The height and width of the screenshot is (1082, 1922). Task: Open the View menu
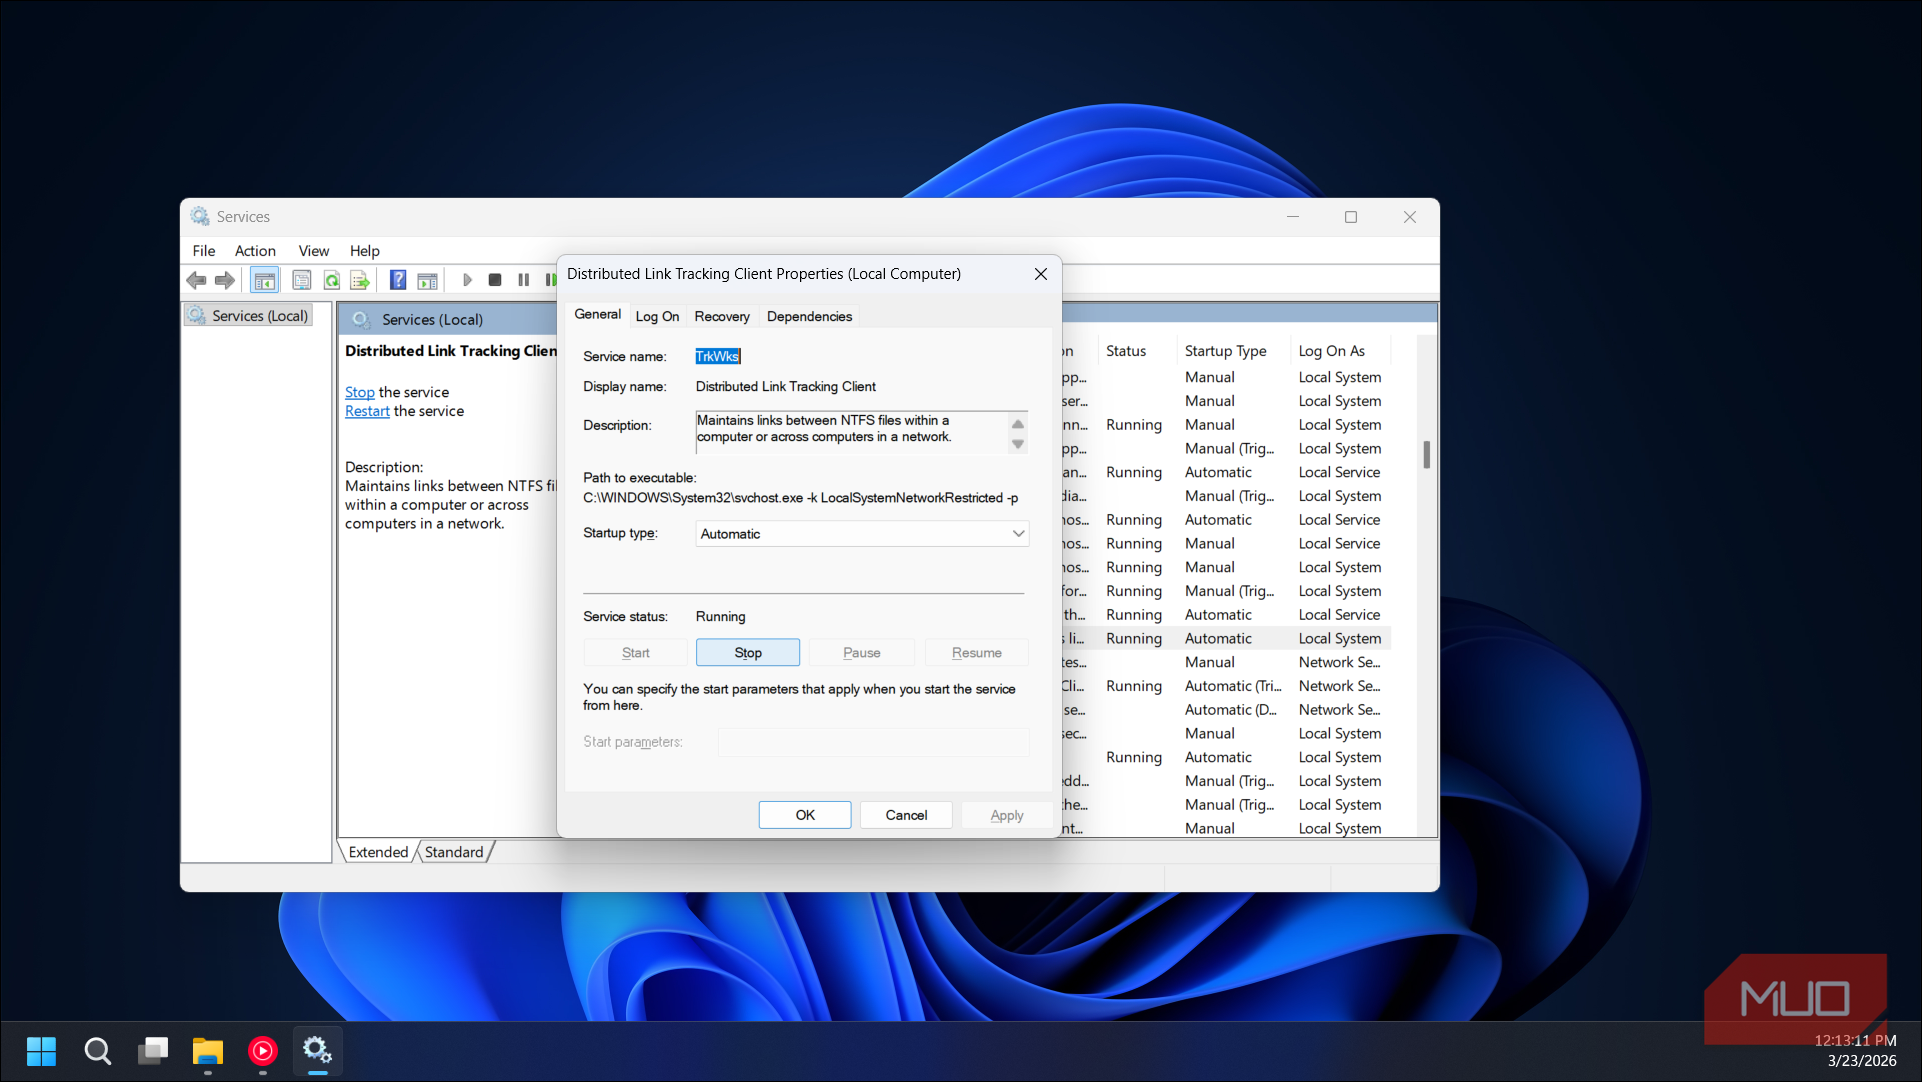click(x=313, y=251)
